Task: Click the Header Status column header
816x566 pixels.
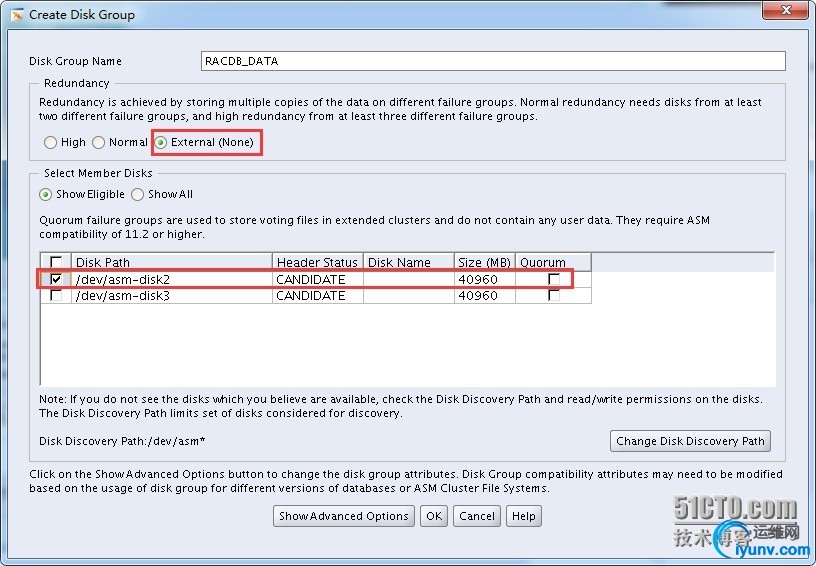Action: point(317,262)
